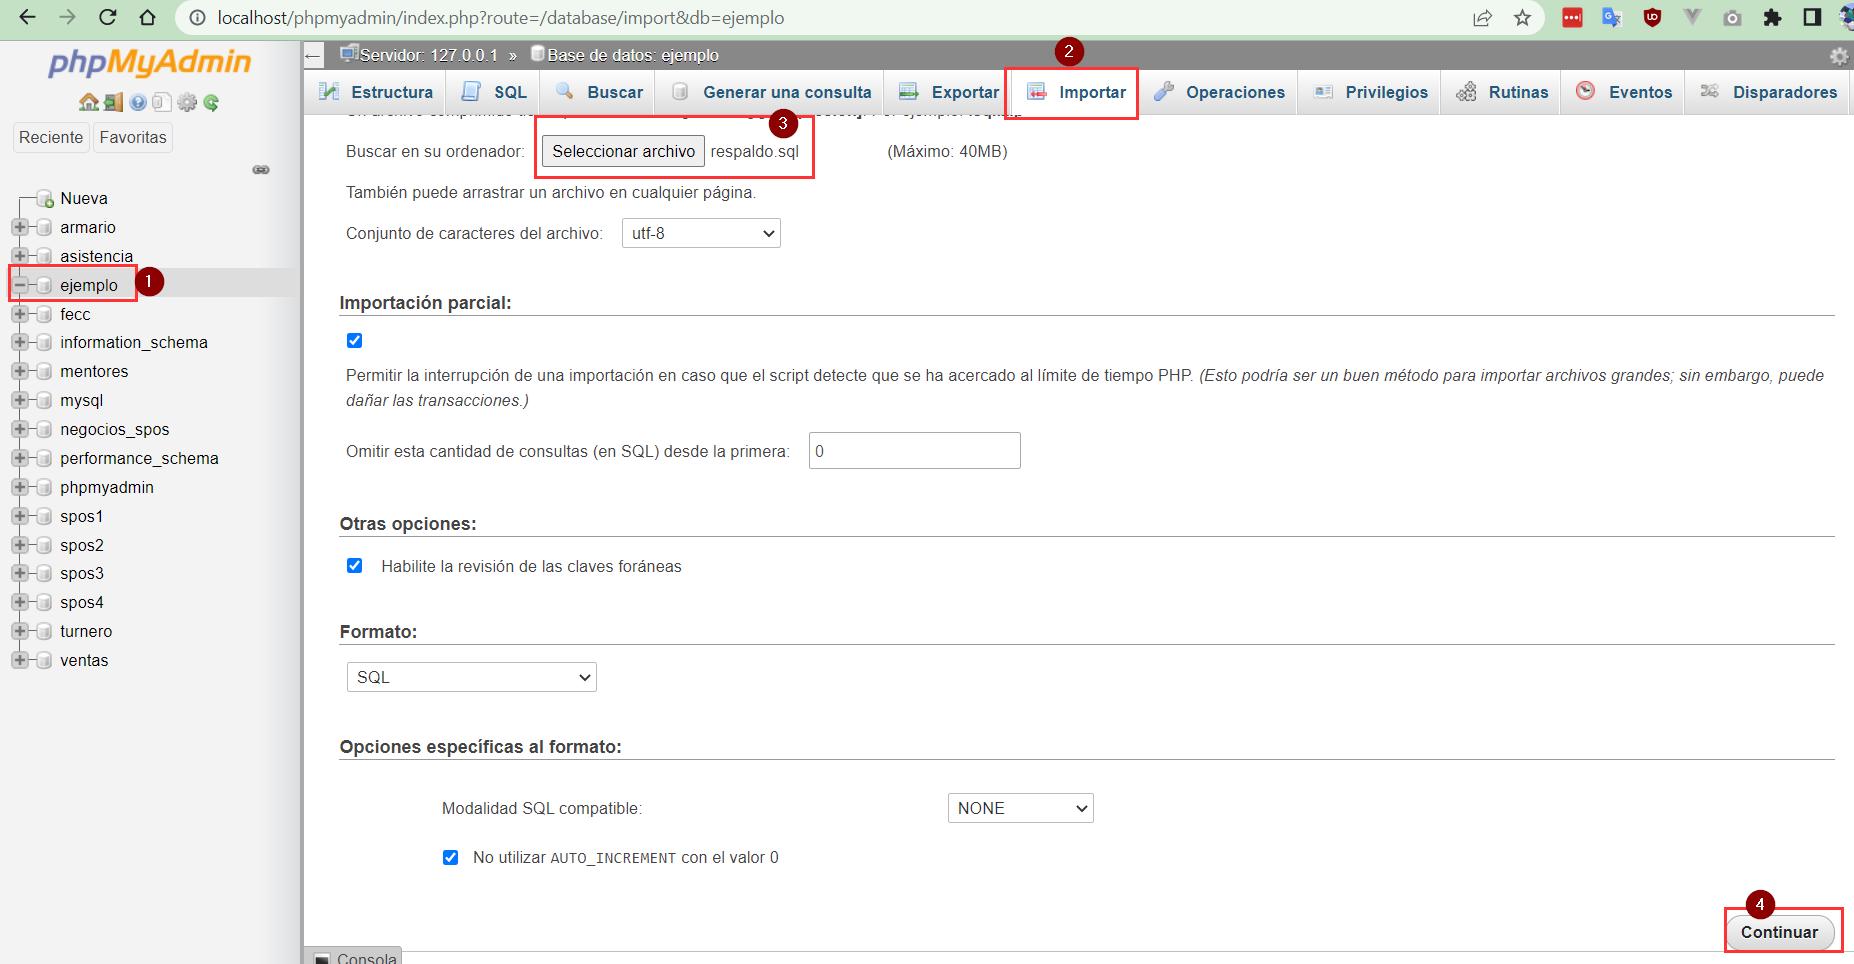Go to the phpMyAdmin home icon

point(89,102)
